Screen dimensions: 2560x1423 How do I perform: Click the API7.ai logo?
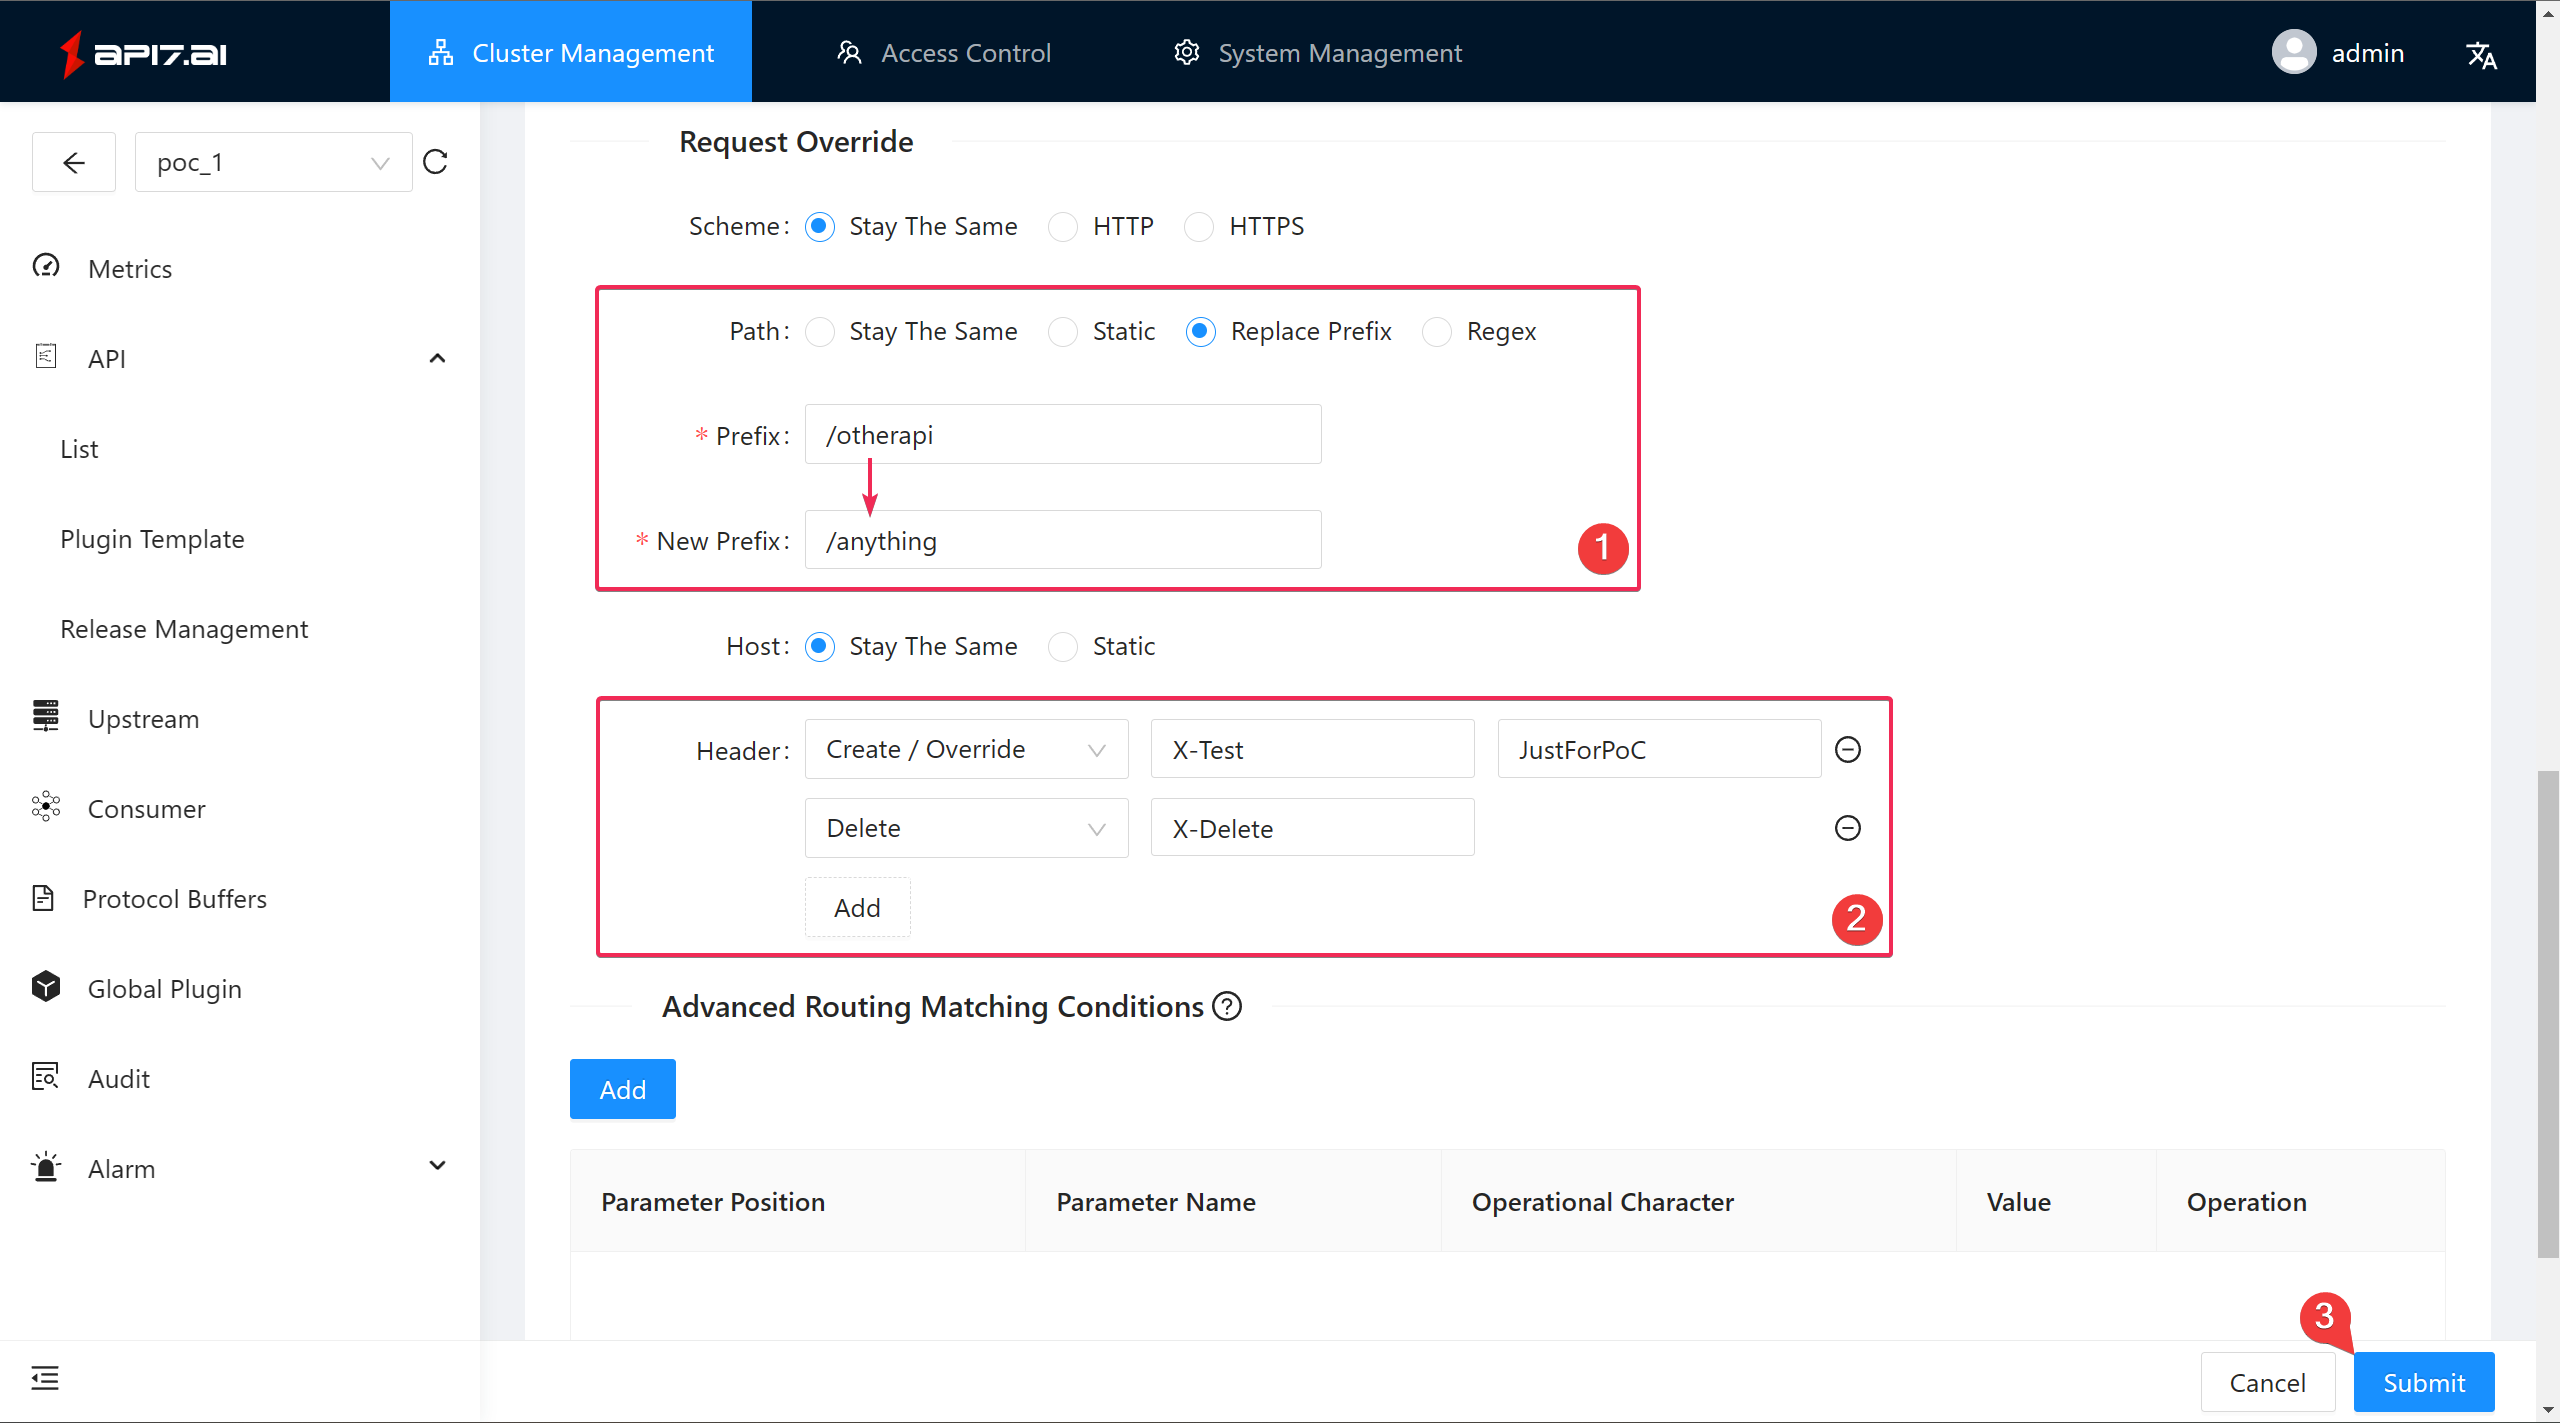point(143,53)
